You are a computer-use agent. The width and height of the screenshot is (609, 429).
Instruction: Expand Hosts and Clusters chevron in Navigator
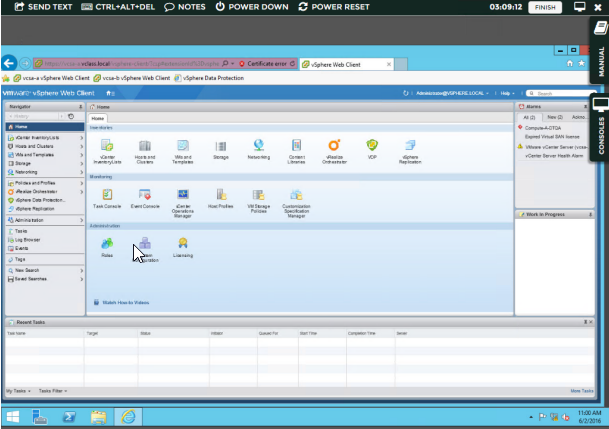pyautogui.click(x=82, y=146)
